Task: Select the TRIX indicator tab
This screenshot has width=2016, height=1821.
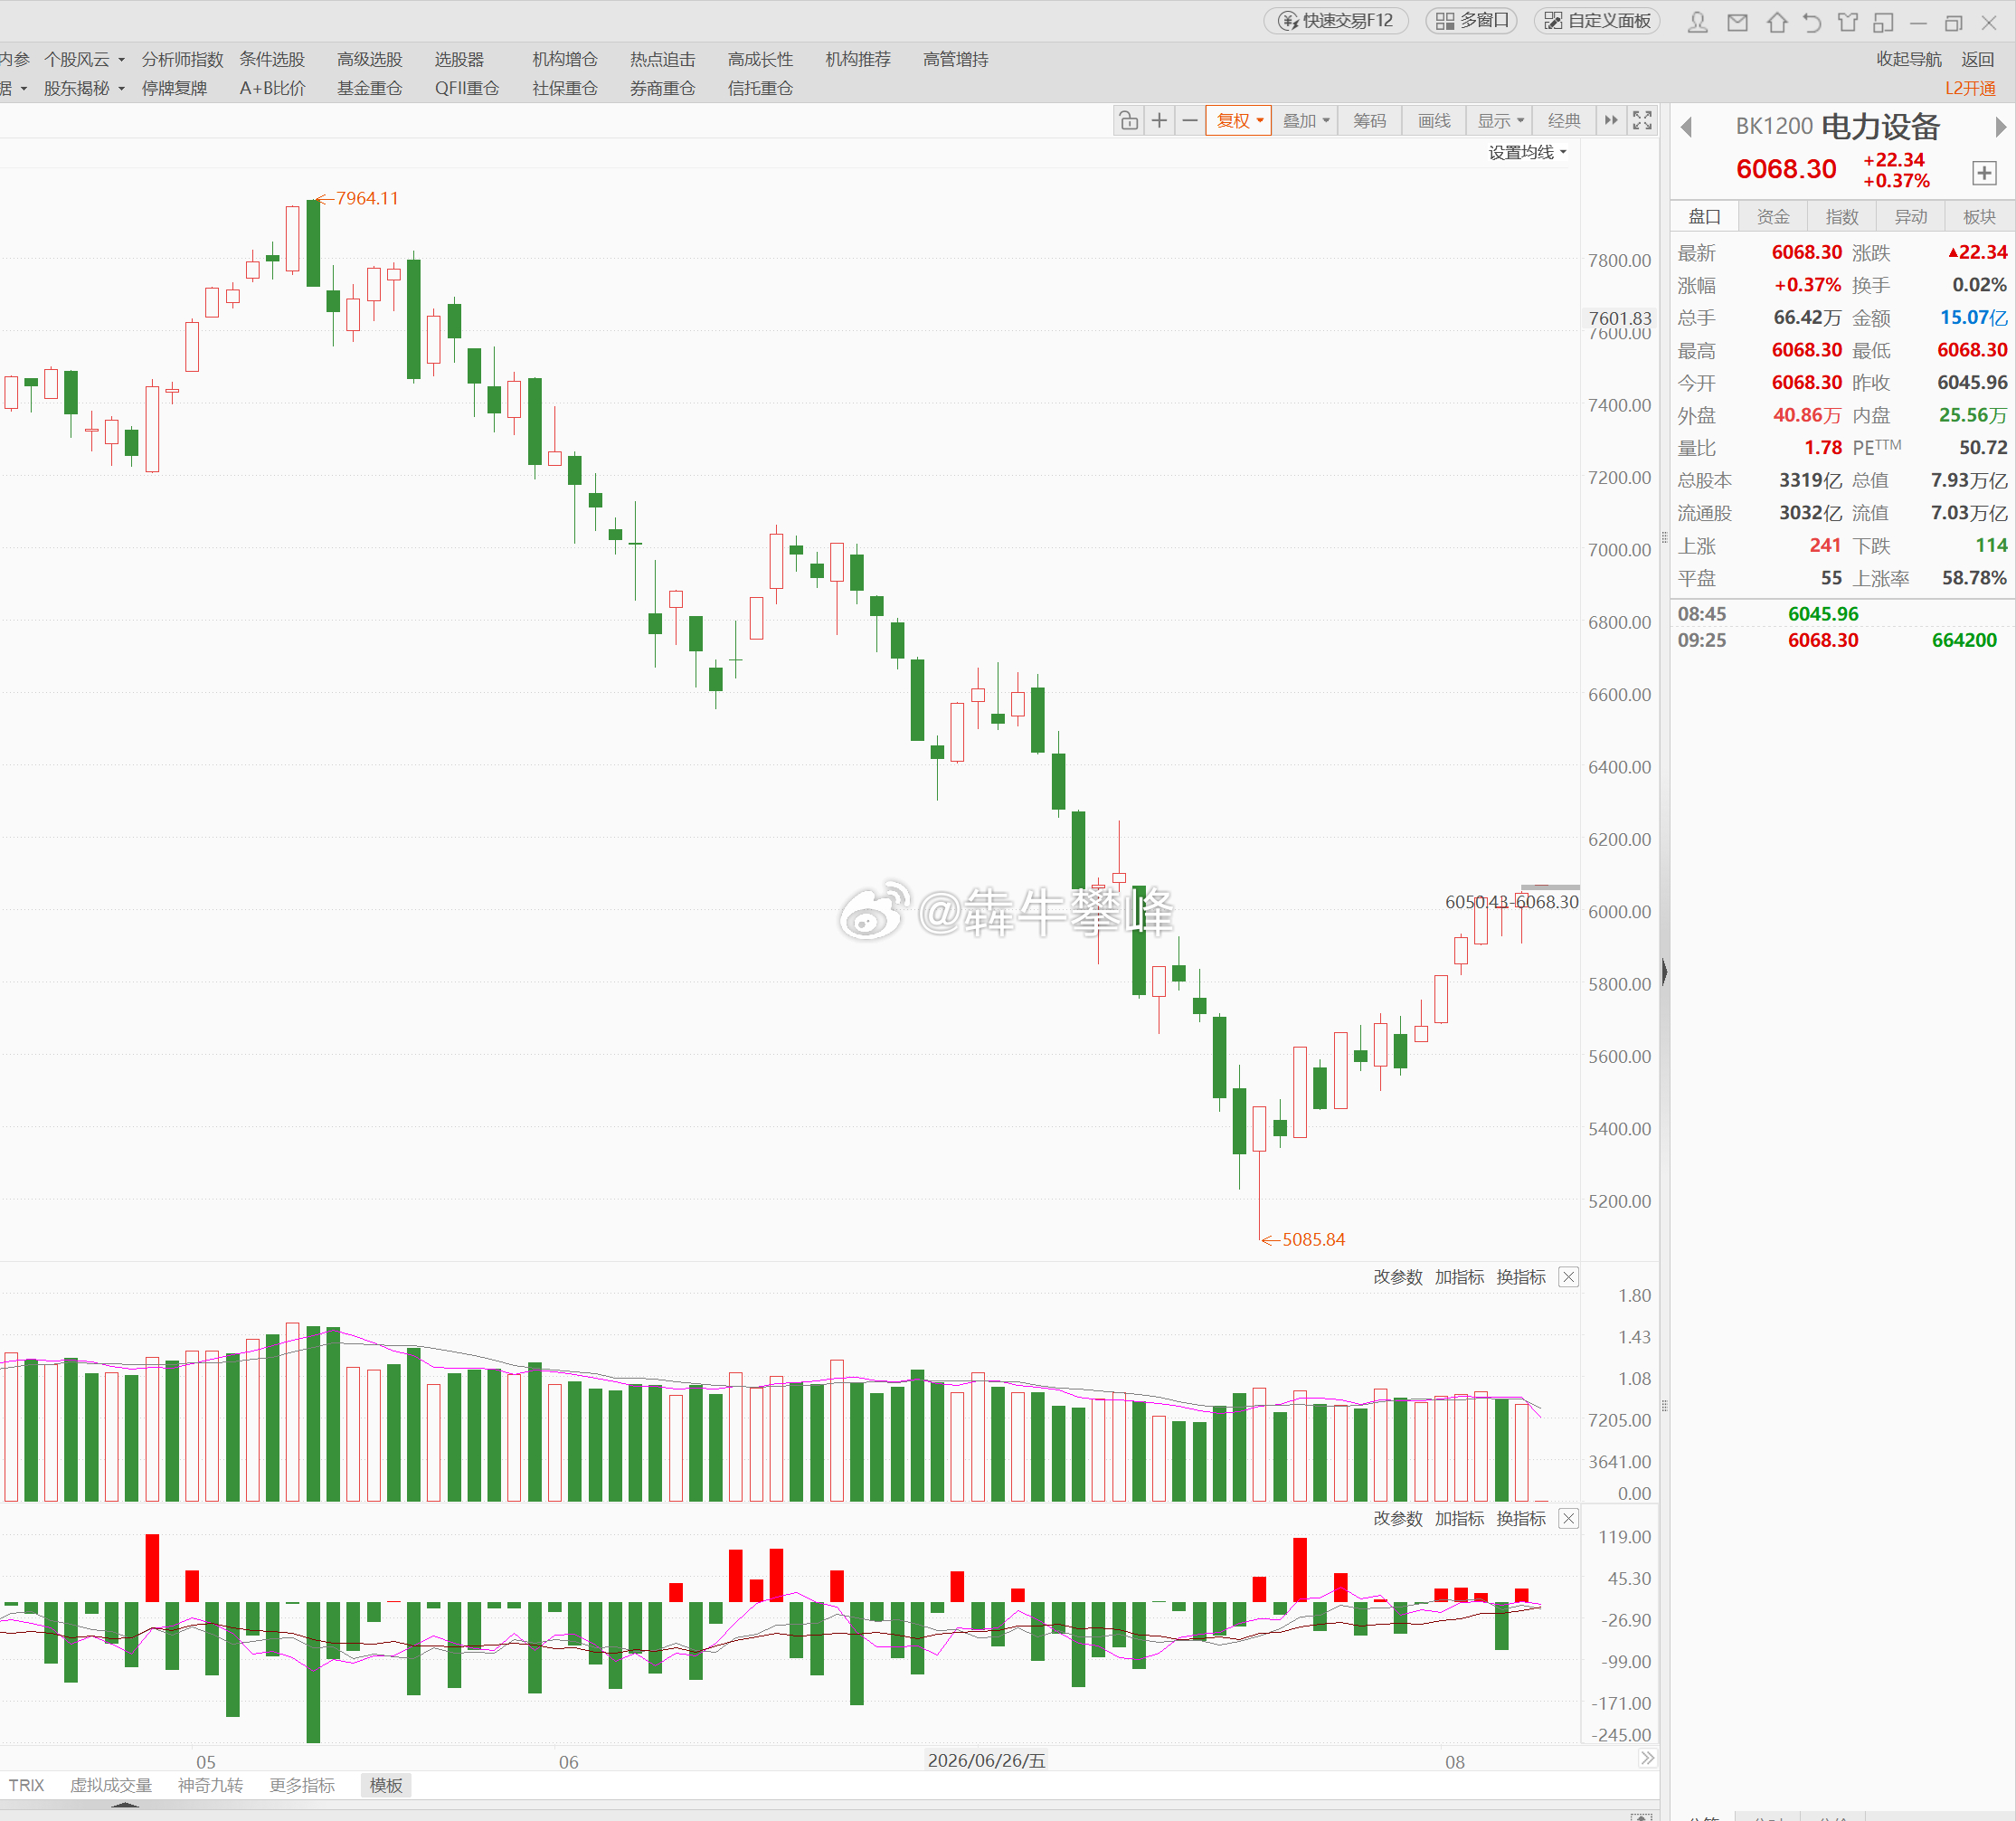Action: pos(26,1785)
